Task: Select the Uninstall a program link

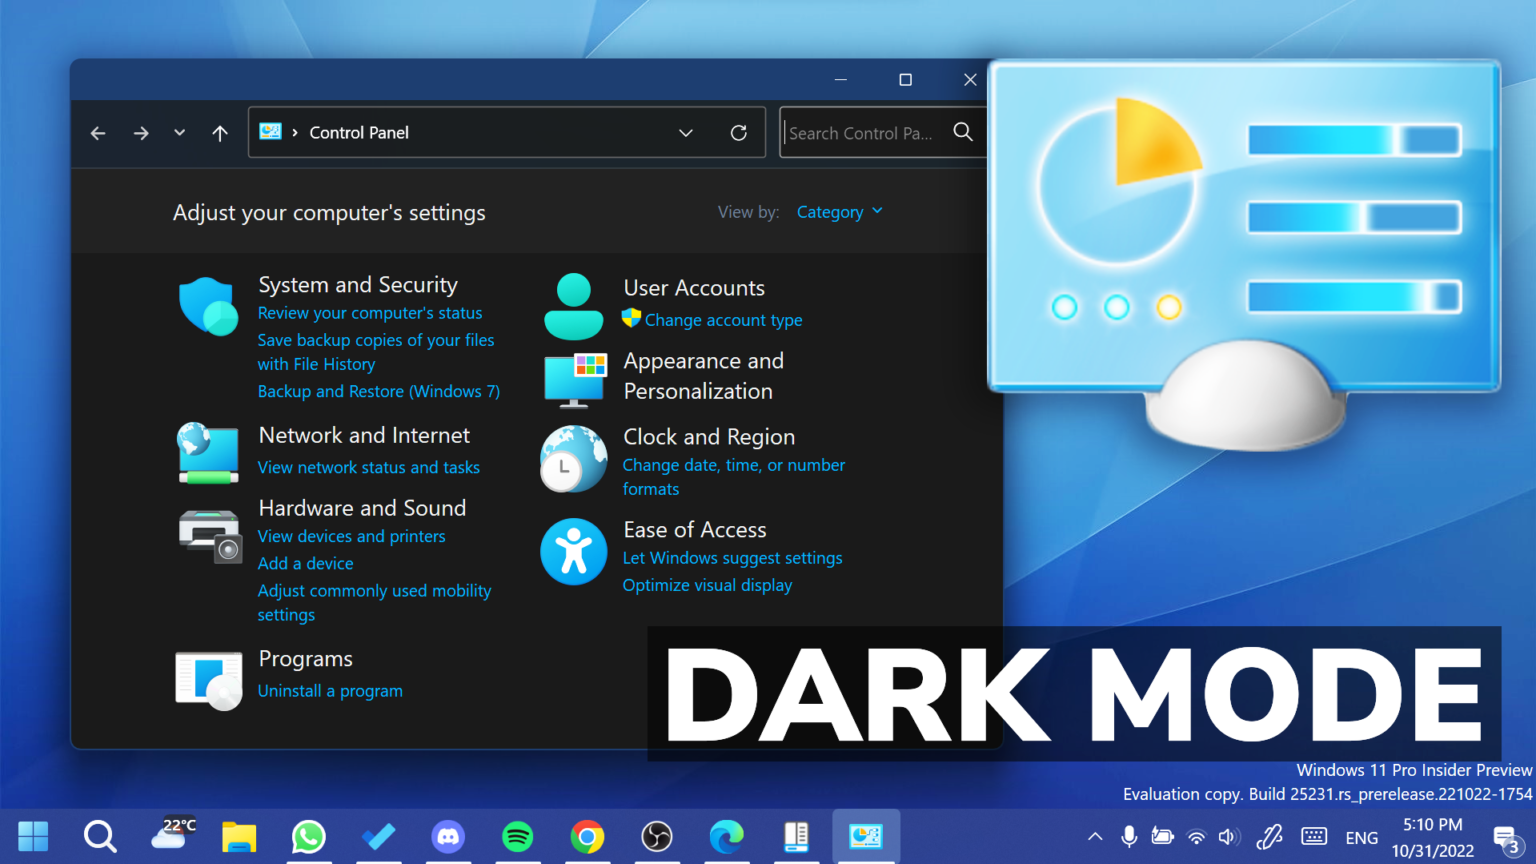Action: [x=330, y=690]
